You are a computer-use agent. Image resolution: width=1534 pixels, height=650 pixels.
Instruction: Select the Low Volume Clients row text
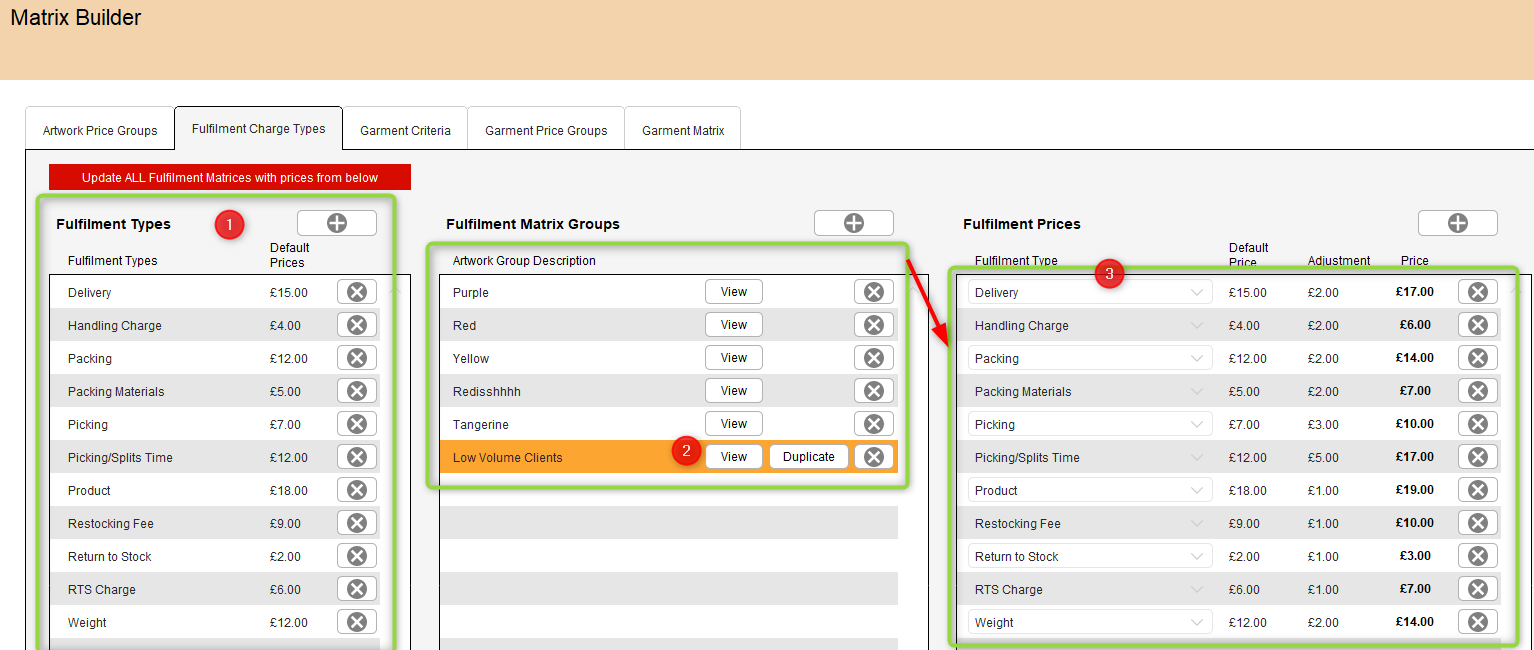tap(508, 458)
